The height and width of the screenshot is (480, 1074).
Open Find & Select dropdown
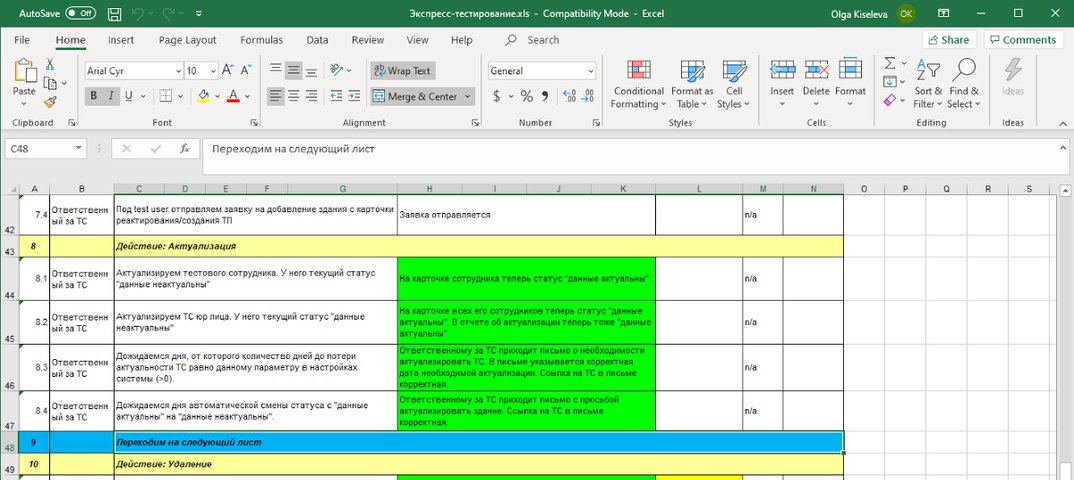[x=964, y=85]
